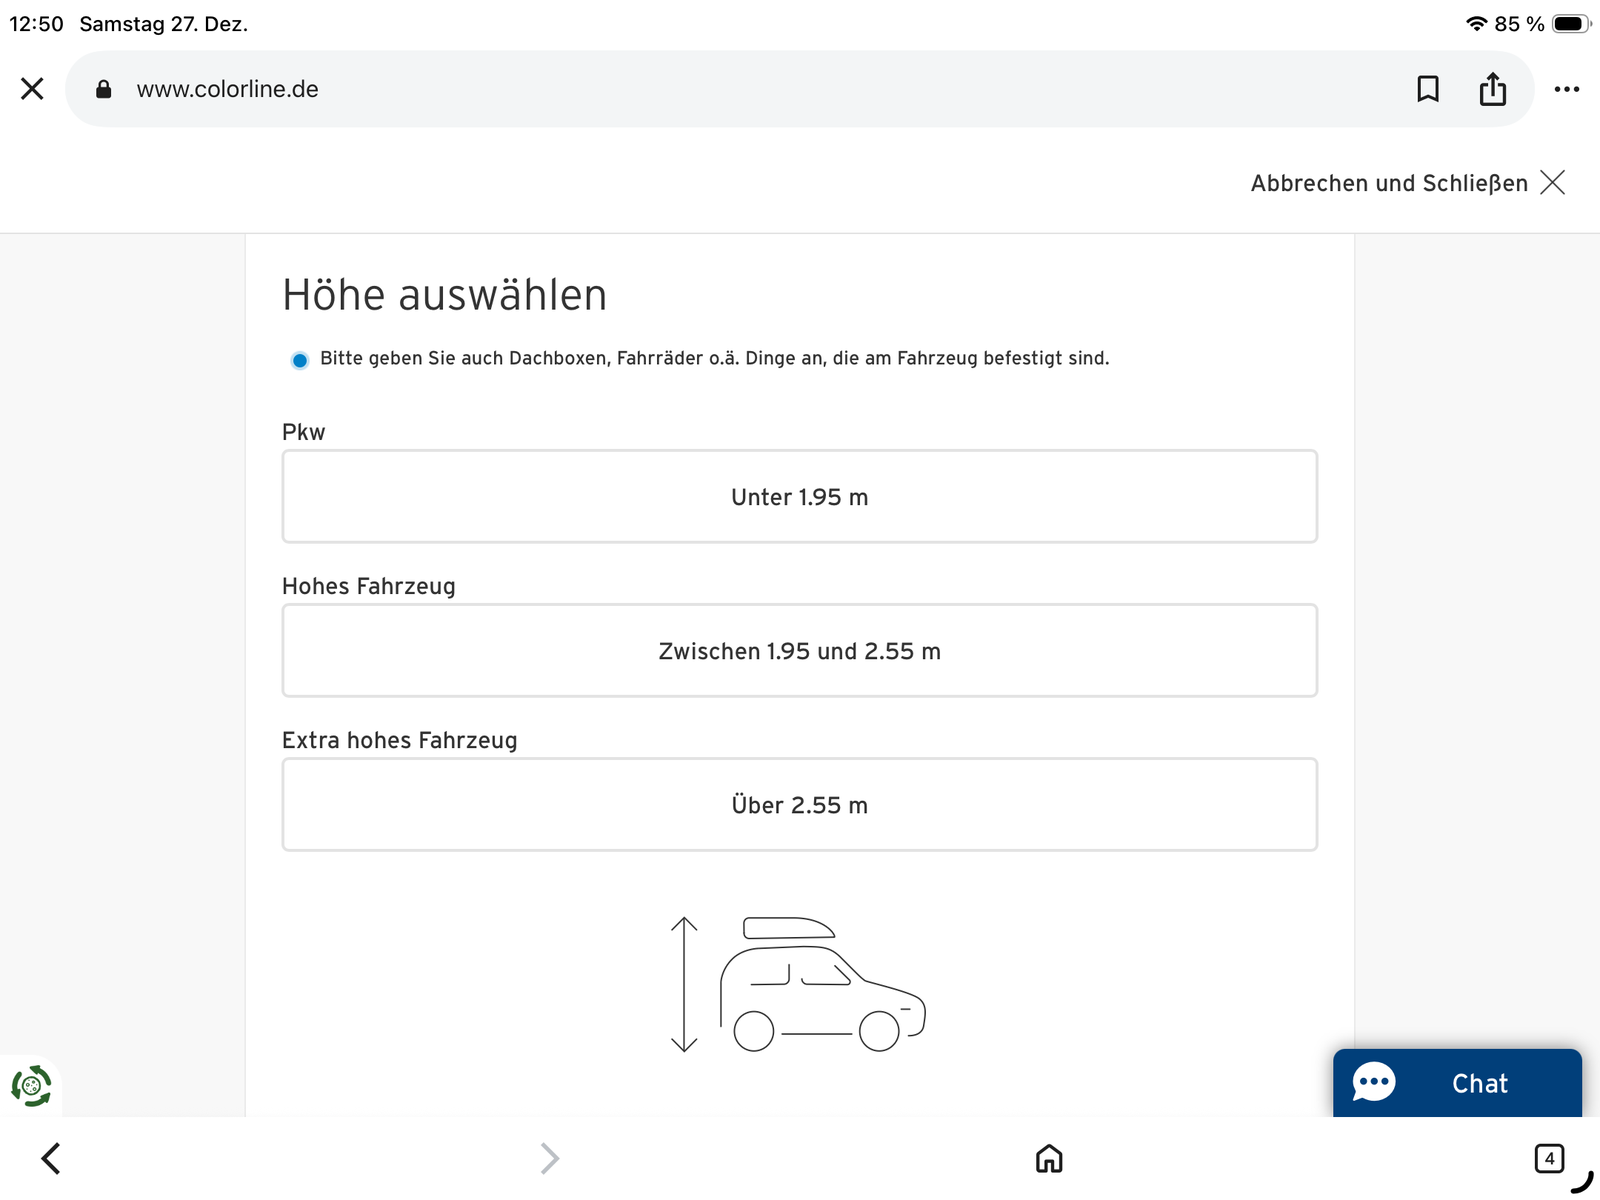The height and width of the screenshot is (1200, 1600).
Task: Open the three-dot browser menu
Action: 1566,89
